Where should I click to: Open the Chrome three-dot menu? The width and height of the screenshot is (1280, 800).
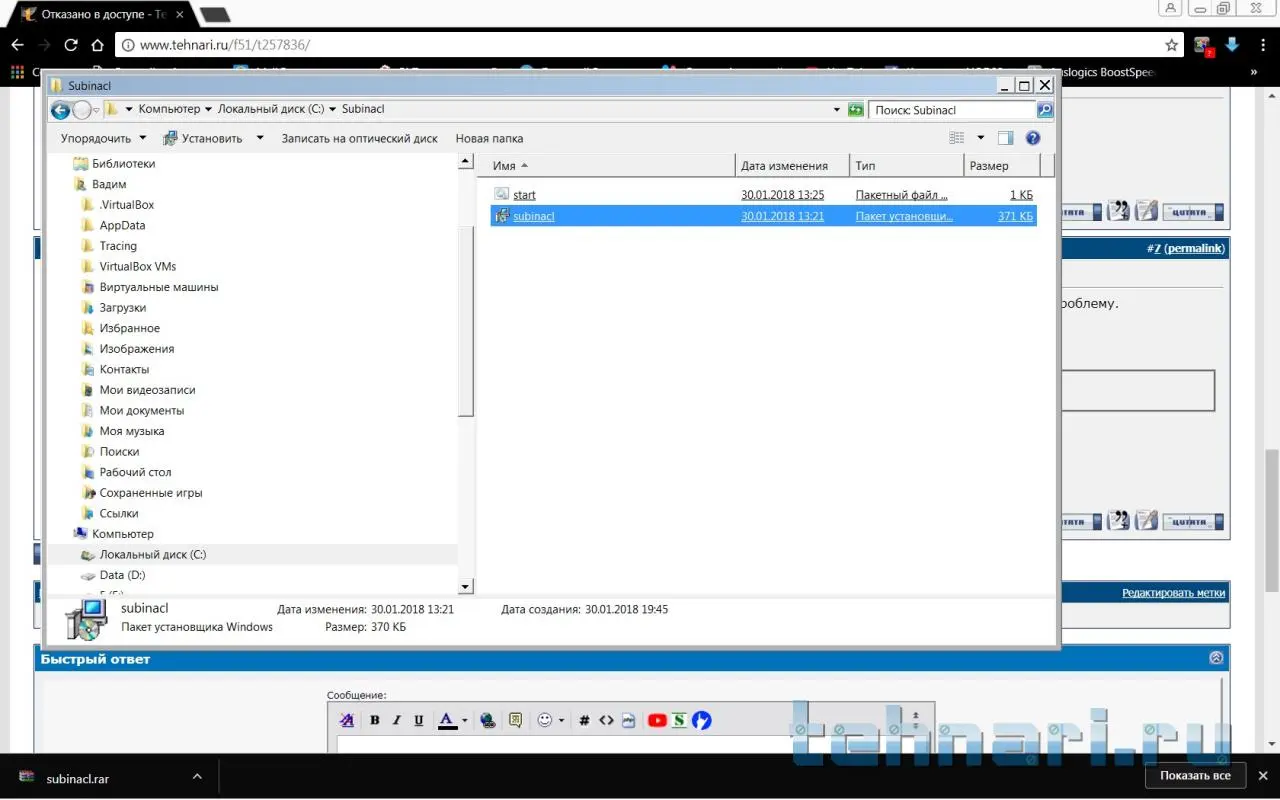[1262, 45]
